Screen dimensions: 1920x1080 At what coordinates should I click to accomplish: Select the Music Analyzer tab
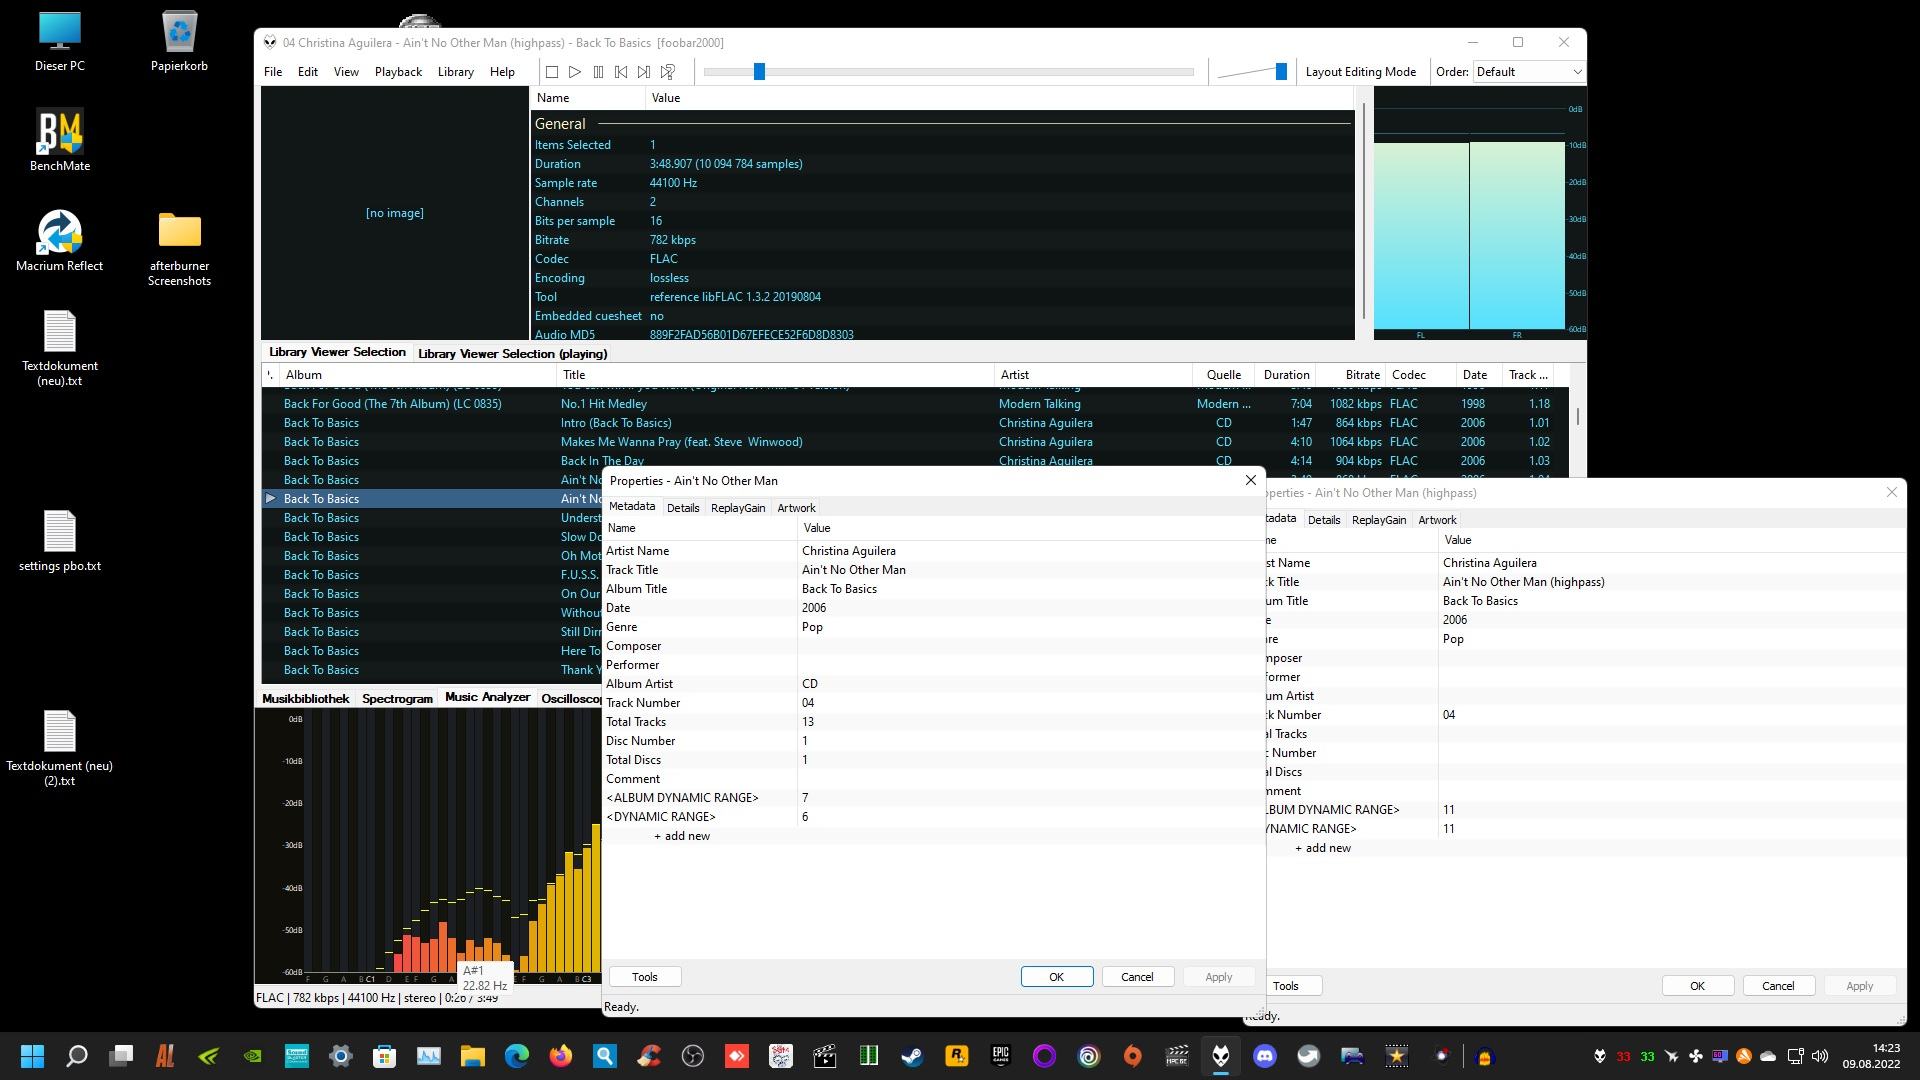tap(487, 697)
